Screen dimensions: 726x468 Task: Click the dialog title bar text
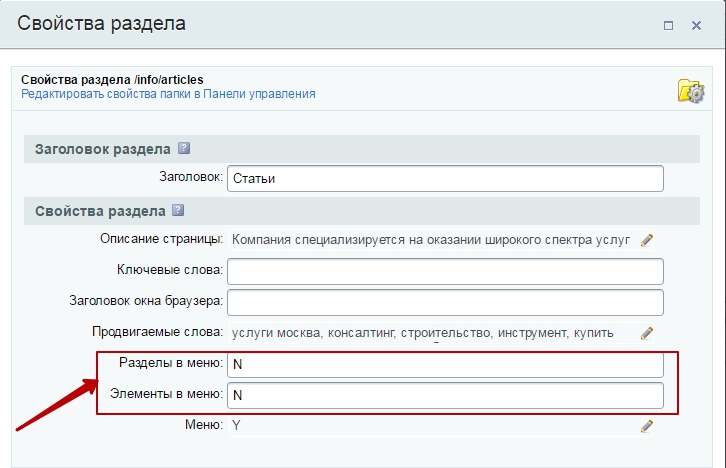pos(100,22)
